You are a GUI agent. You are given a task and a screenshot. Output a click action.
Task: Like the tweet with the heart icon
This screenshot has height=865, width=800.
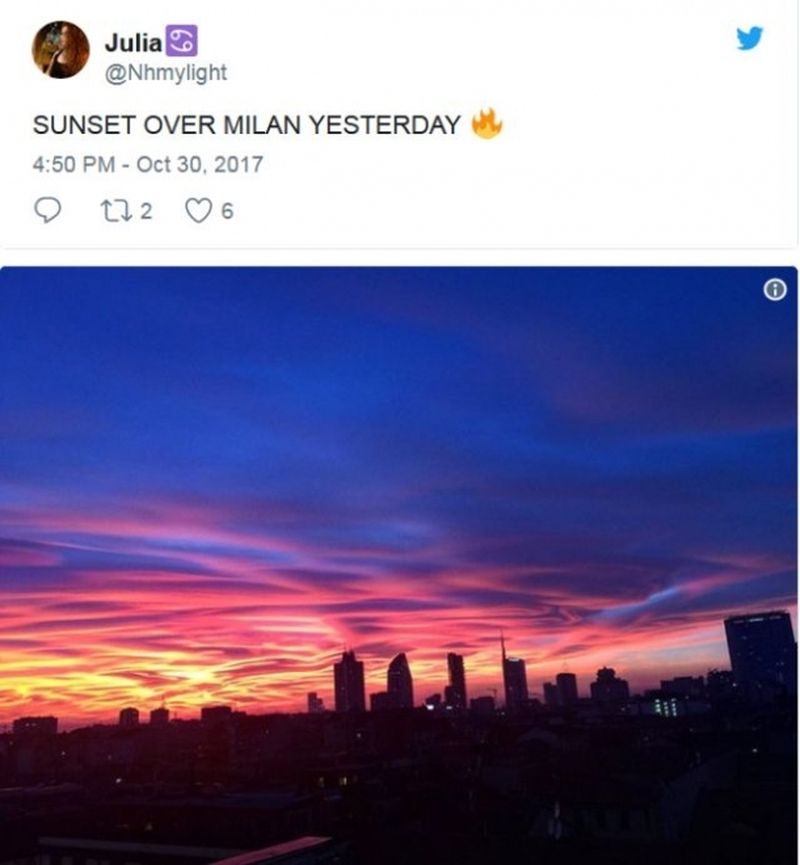tap(199, 211)
